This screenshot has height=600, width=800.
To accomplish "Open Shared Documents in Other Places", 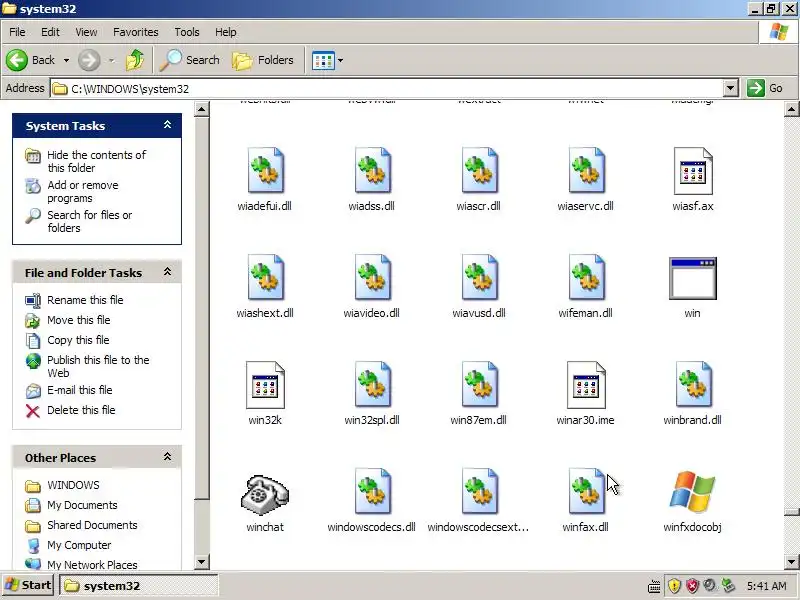I will (x=92, y=525).
